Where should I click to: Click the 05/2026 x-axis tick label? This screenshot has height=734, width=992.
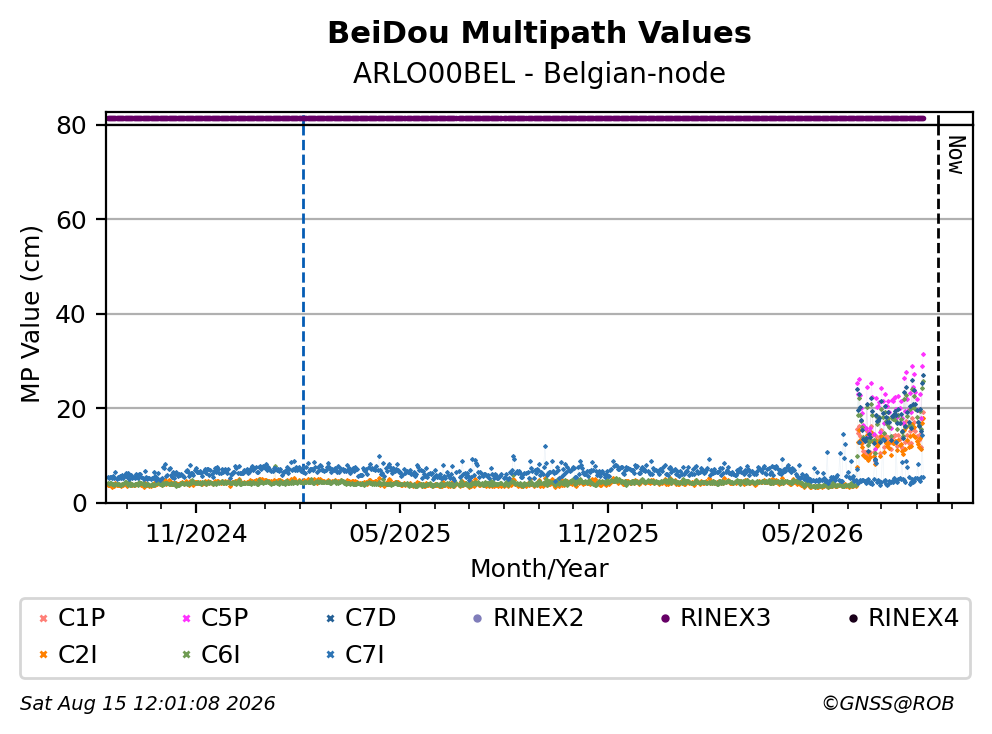pyautogui.click(x=812, y=534)
